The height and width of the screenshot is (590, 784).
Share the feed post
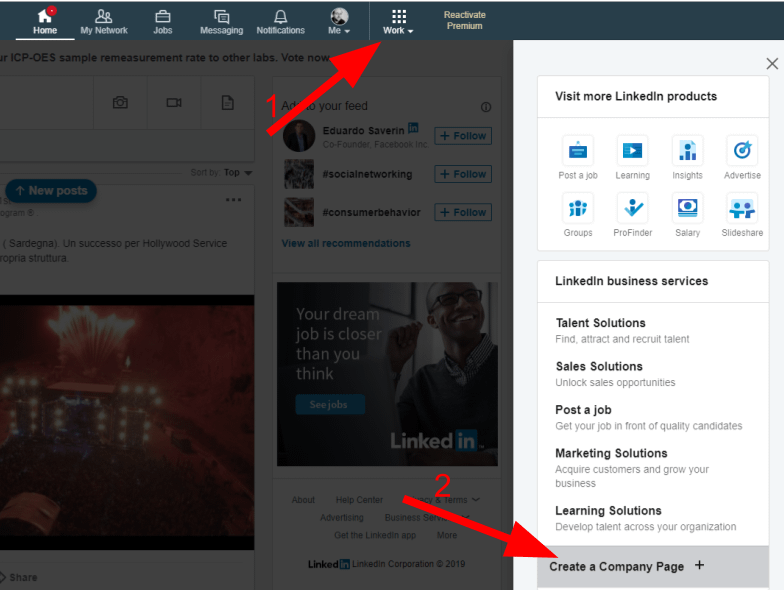coord(18,577)
